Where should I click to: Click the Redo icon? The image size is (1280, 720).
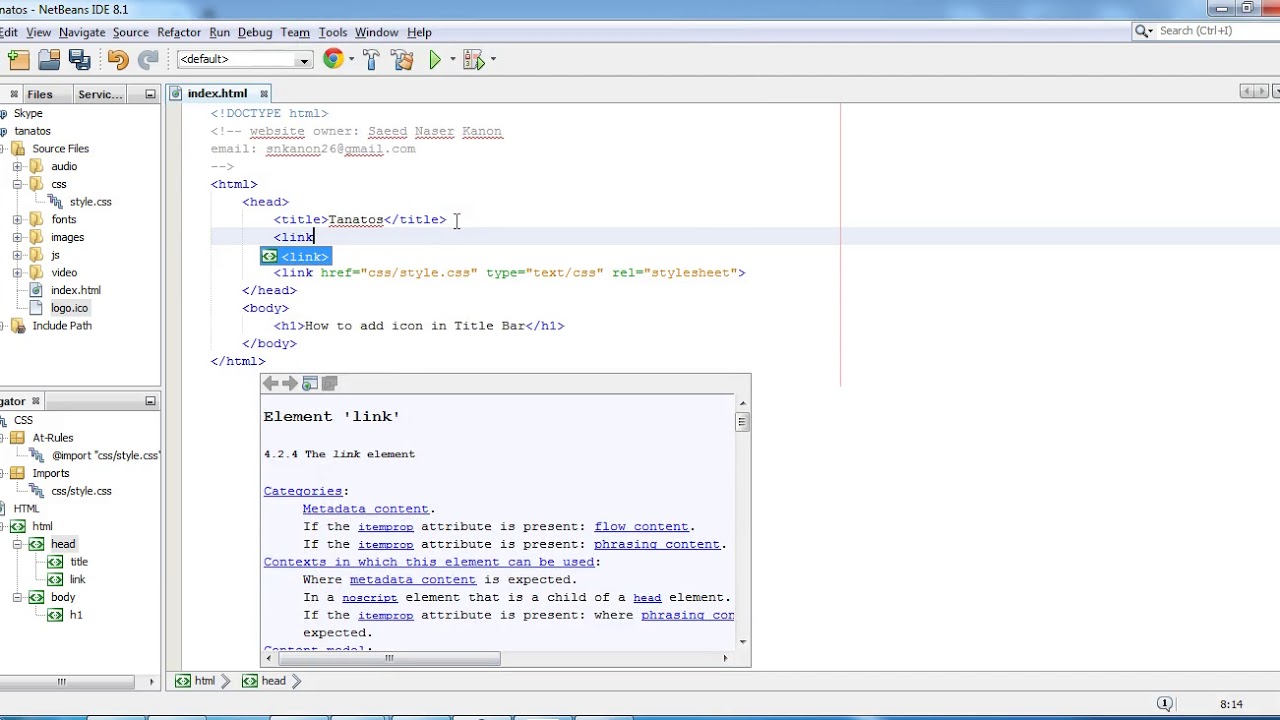147,59
